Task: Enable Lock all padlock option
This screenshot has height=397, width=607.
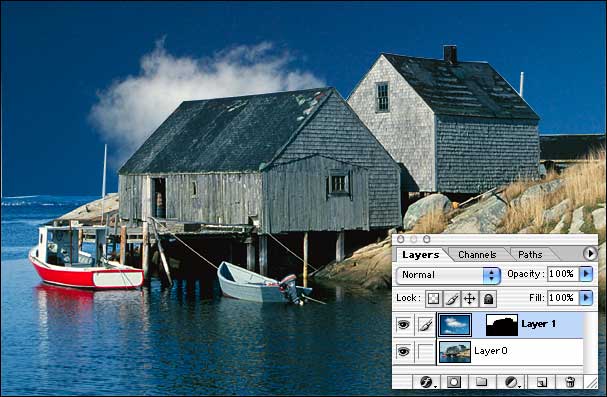Action: pos(488,299)
